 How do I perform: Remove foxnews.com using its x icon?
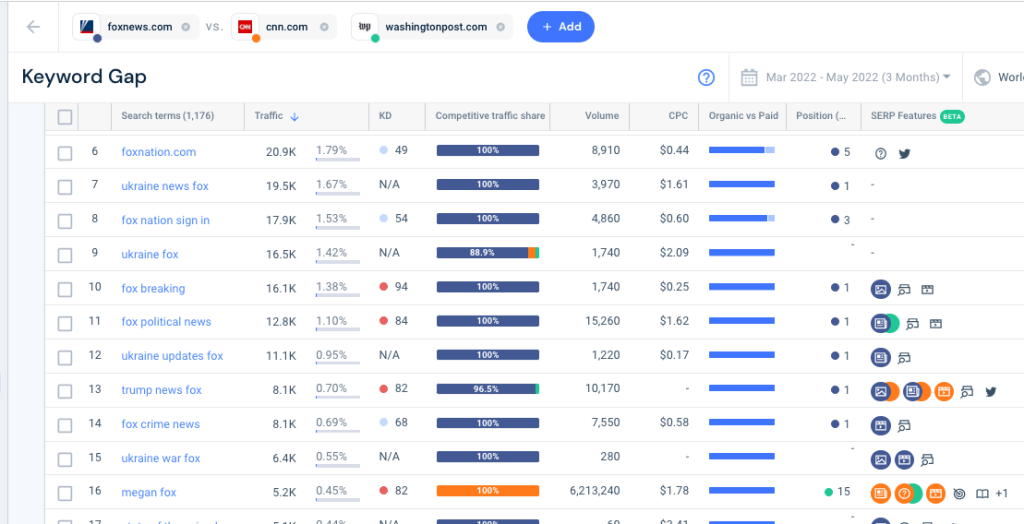point(186,27)
